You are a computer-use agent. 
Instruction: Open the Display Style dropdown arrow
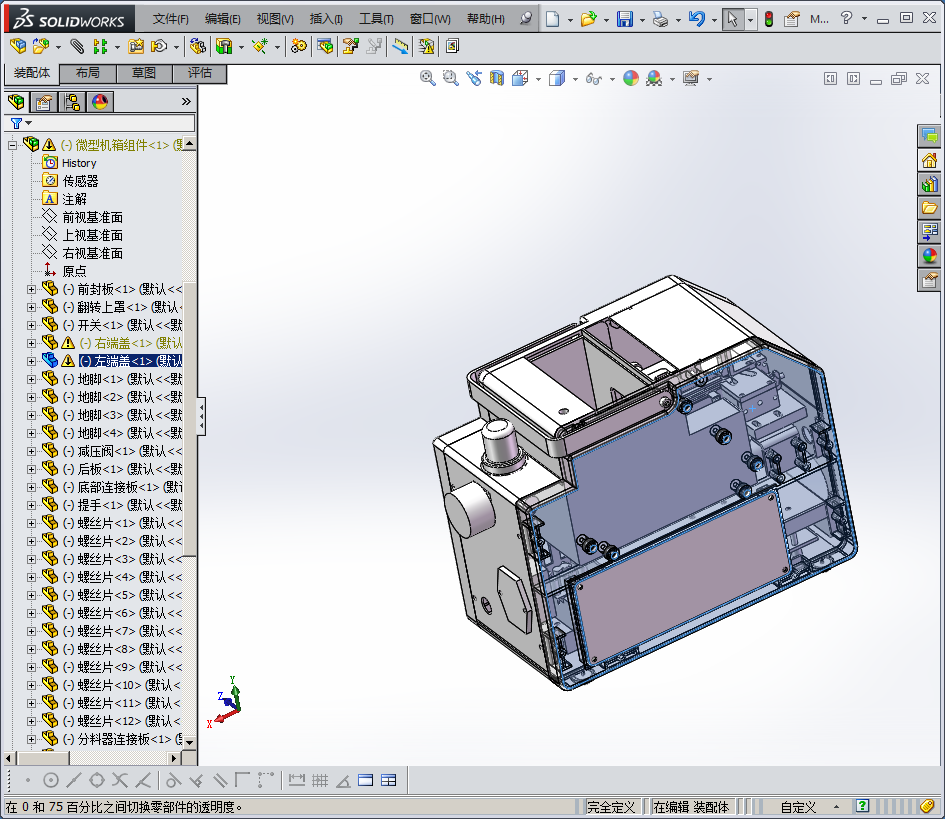tap(575, 79)
